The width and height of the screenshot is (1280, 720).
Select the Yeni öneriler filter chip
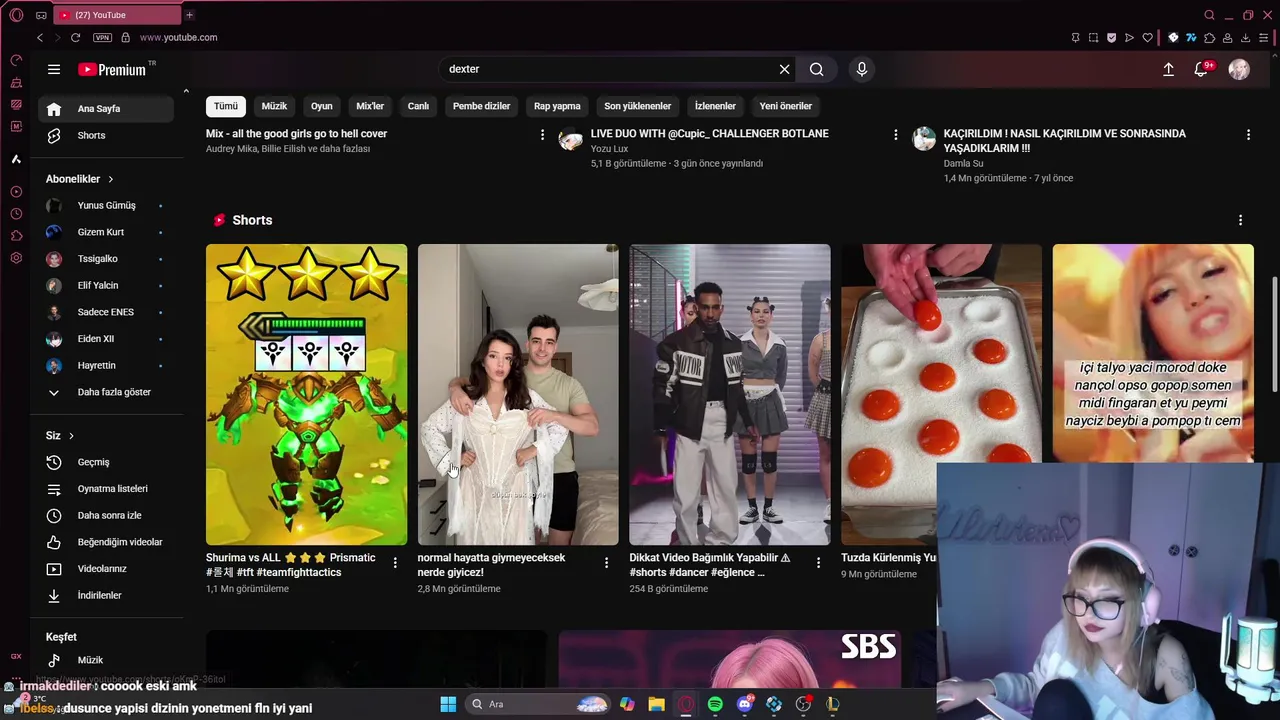[x=785, y=106]
